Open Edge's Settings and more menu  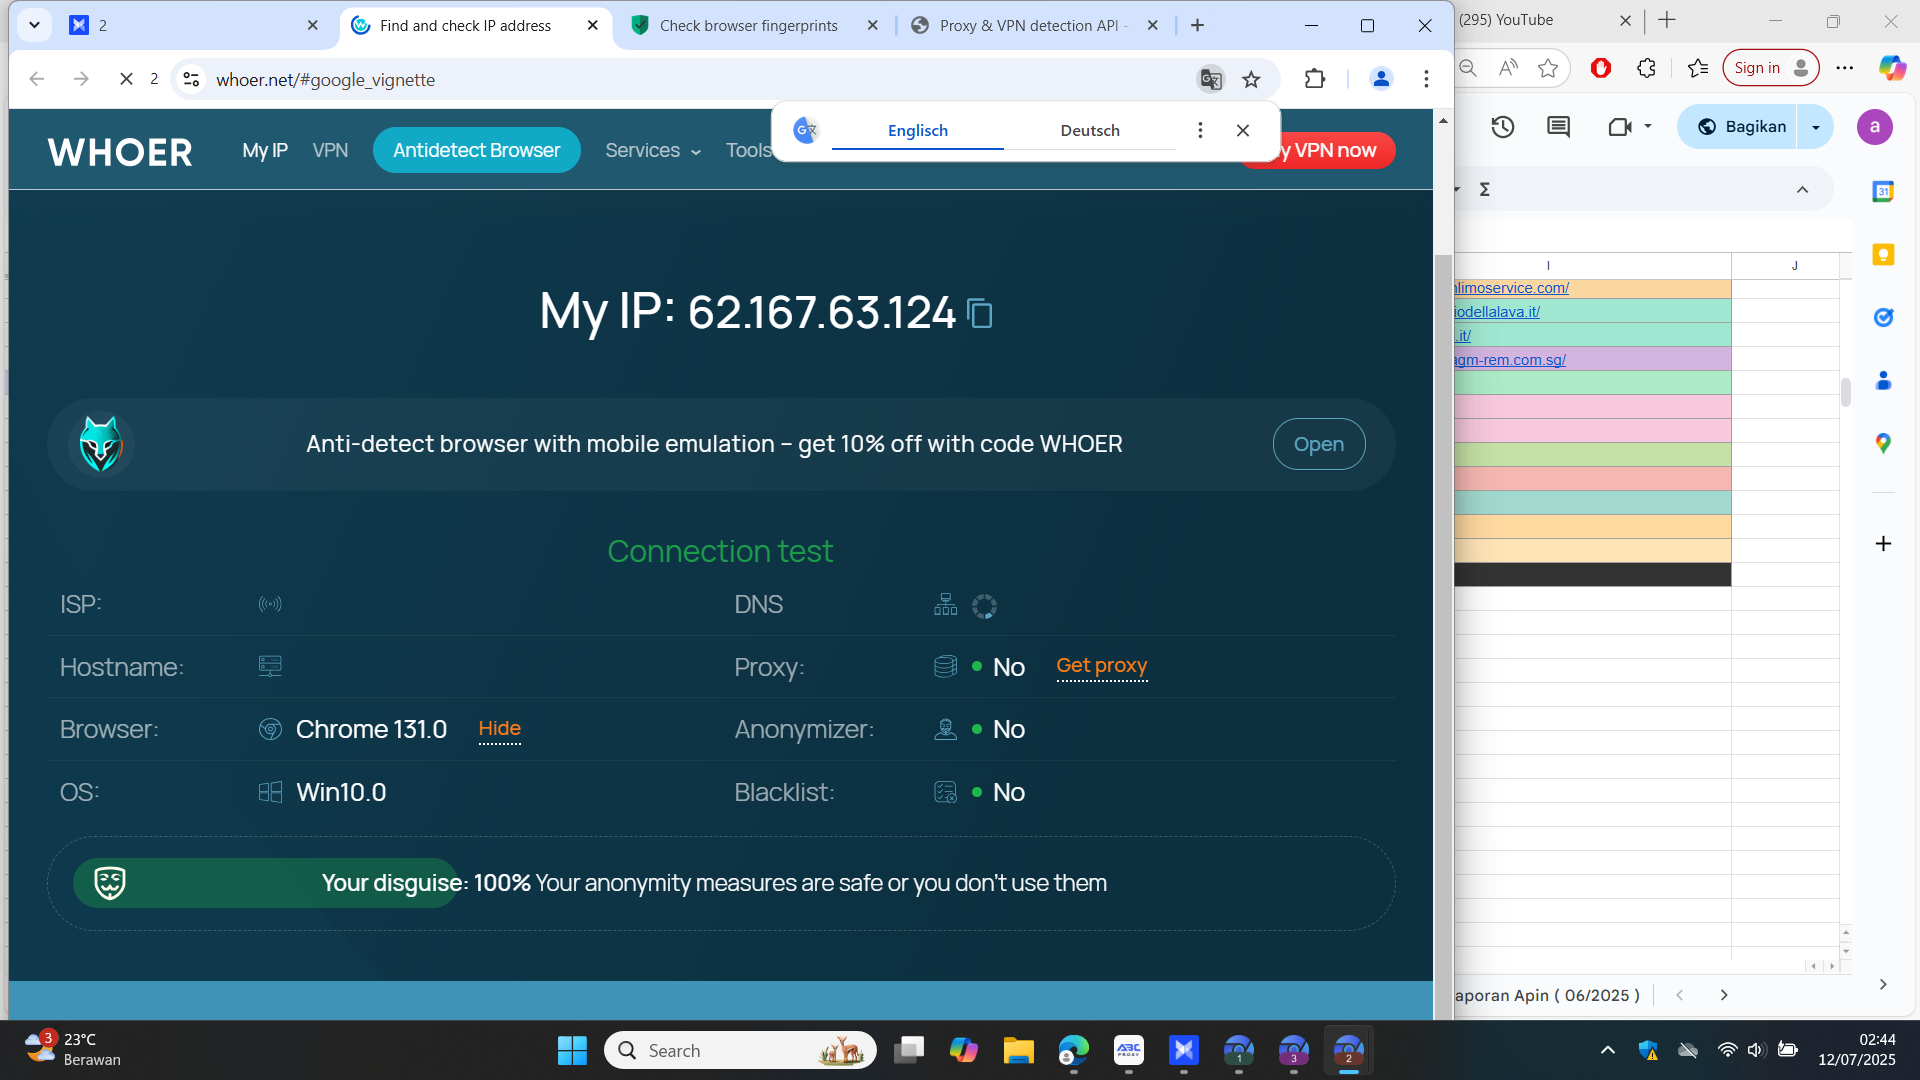(1845, 68)
